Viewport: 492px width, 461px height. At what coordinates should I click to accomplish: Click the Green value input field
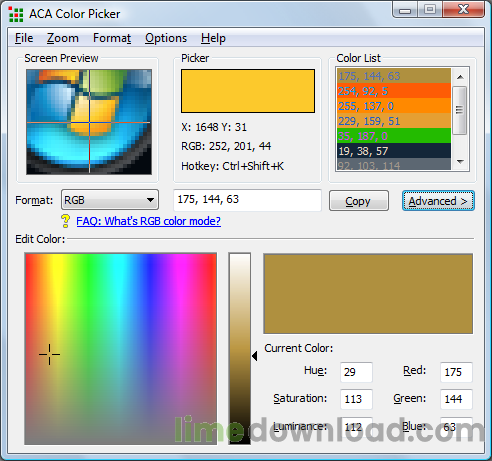pos(456,399)
